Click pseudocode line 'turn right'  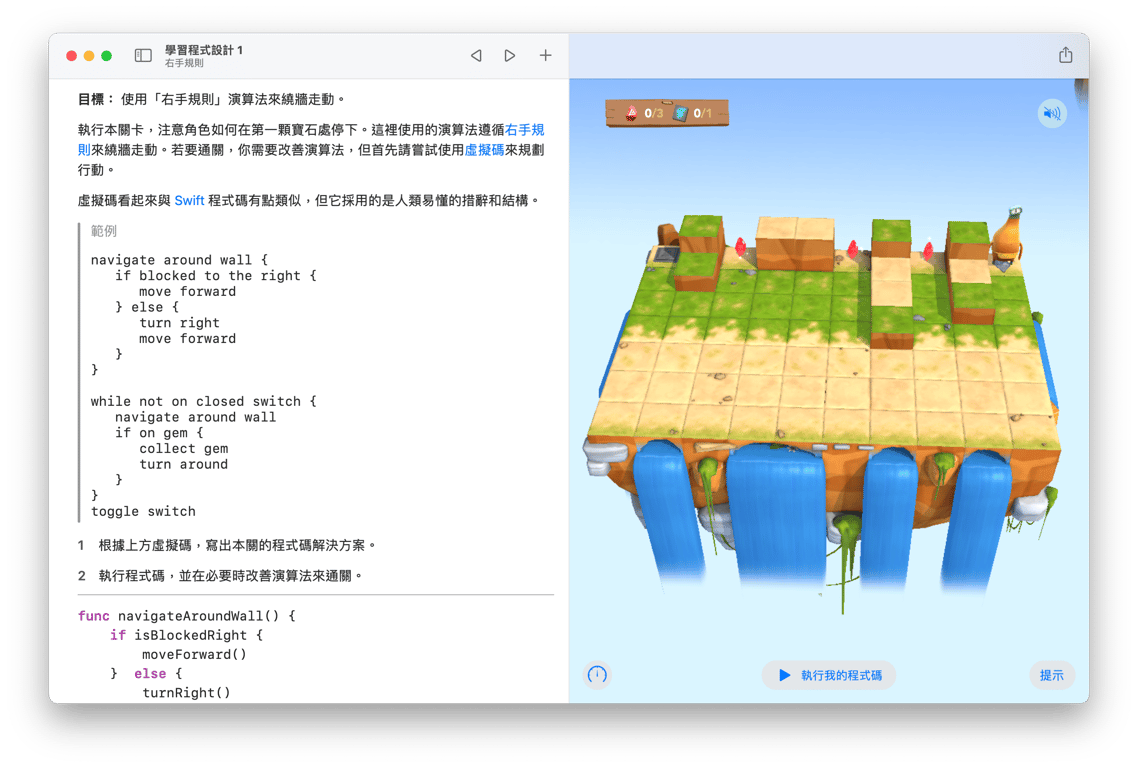pyautogui.click(x=179, y=323)
